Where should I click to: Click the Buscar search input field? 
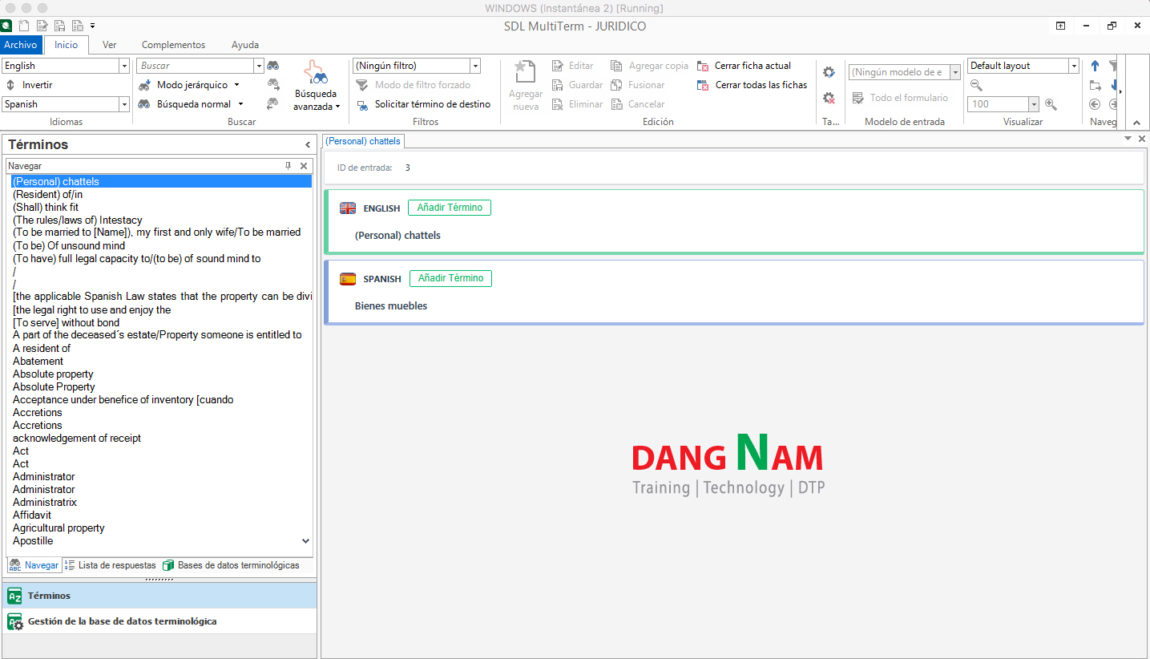point(195,66)
